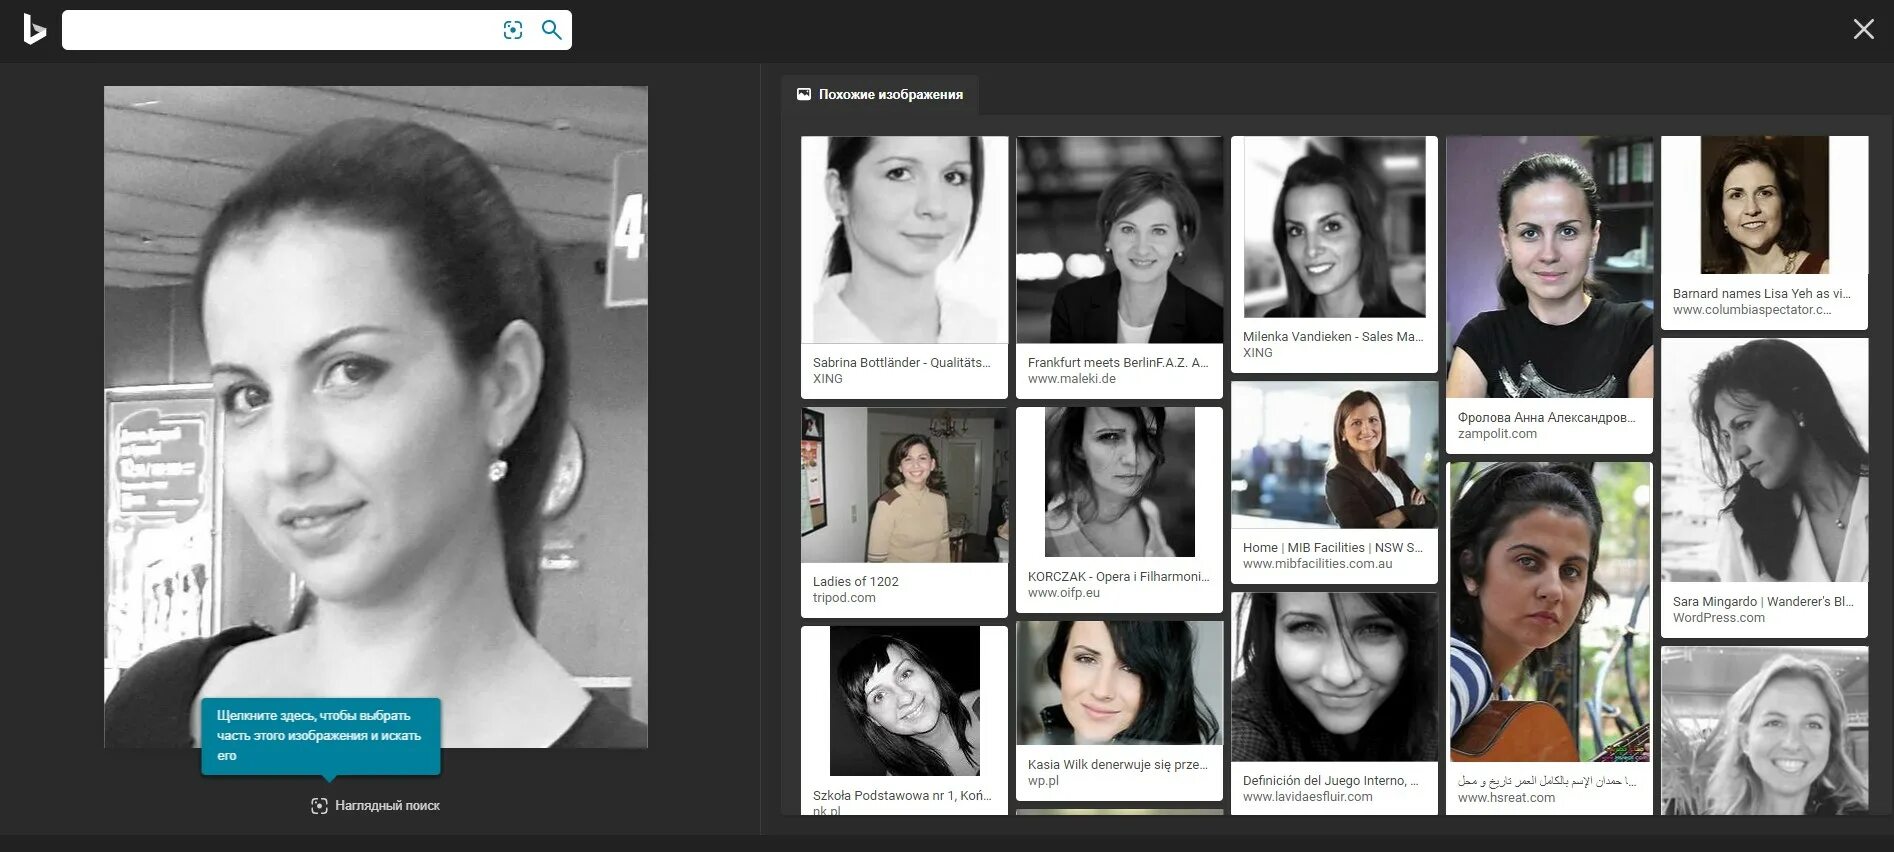This screenshot has height=852, width=1894.
Task: Open the Szkoła Podstawowa nr 1 thumbnail
Action: tap(904, 701)
